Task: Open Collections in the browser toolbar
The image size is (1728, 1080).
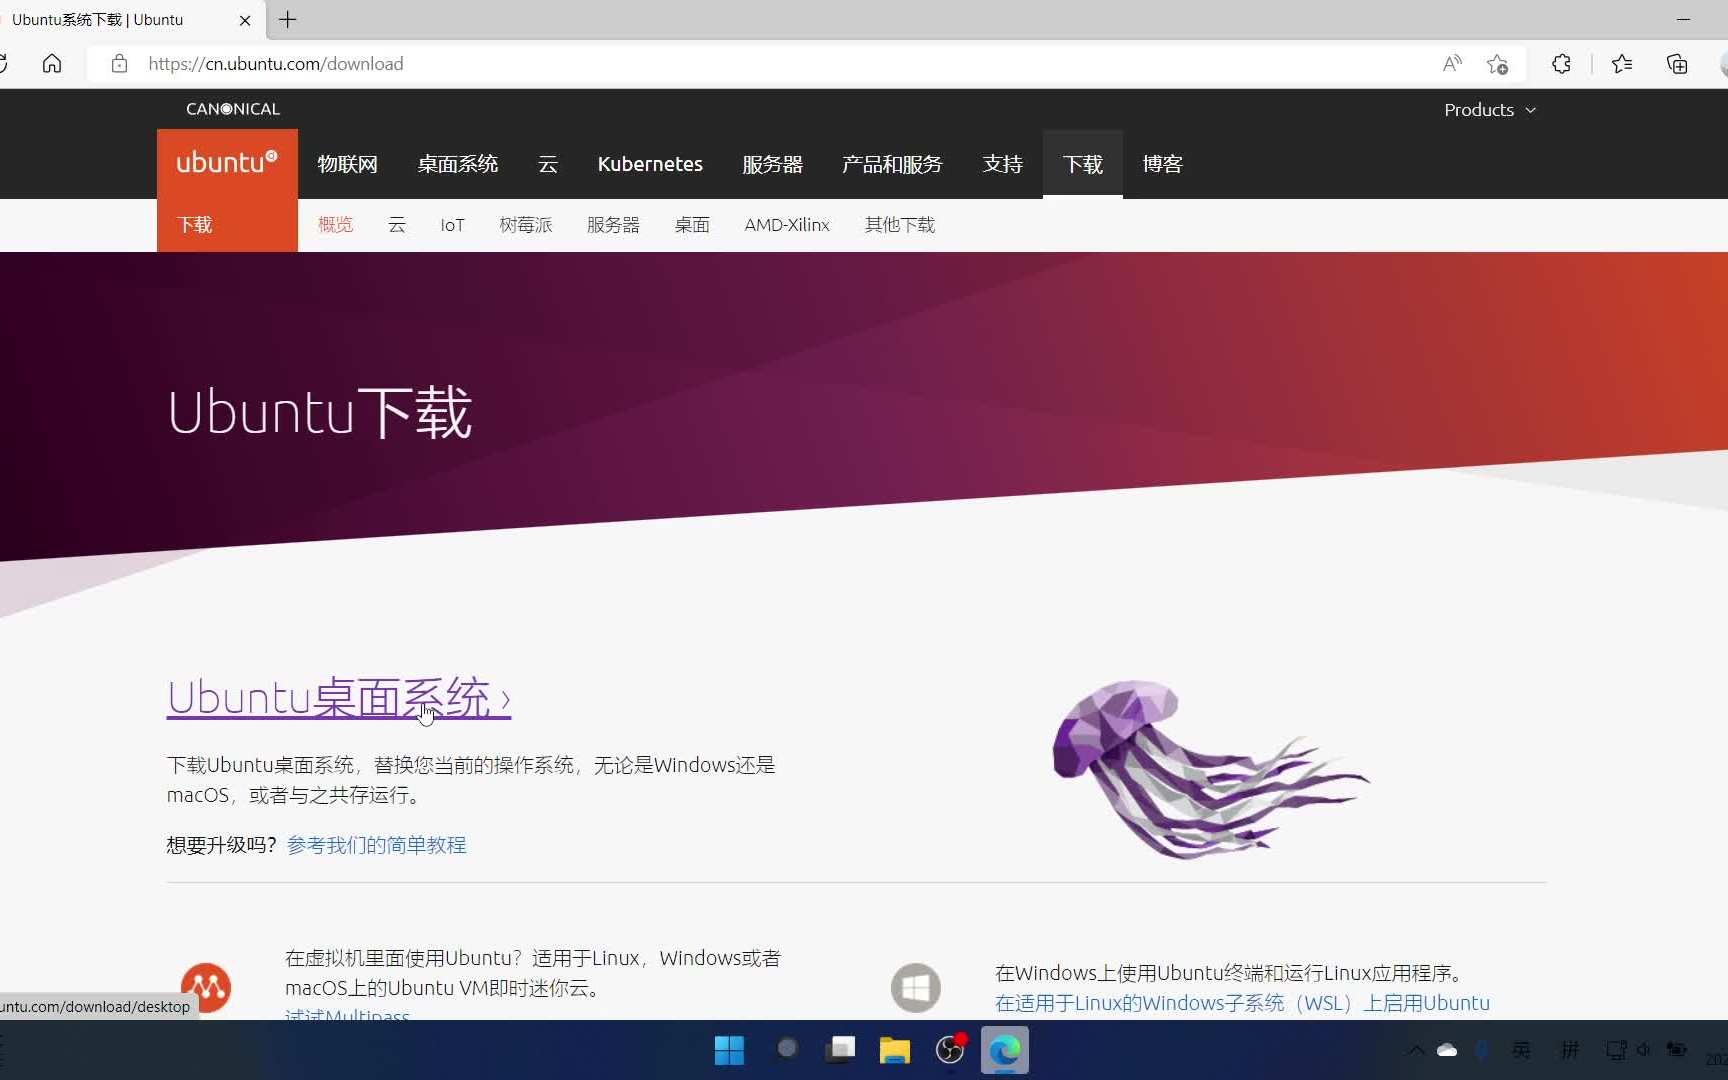Action: pos(1677,63)
